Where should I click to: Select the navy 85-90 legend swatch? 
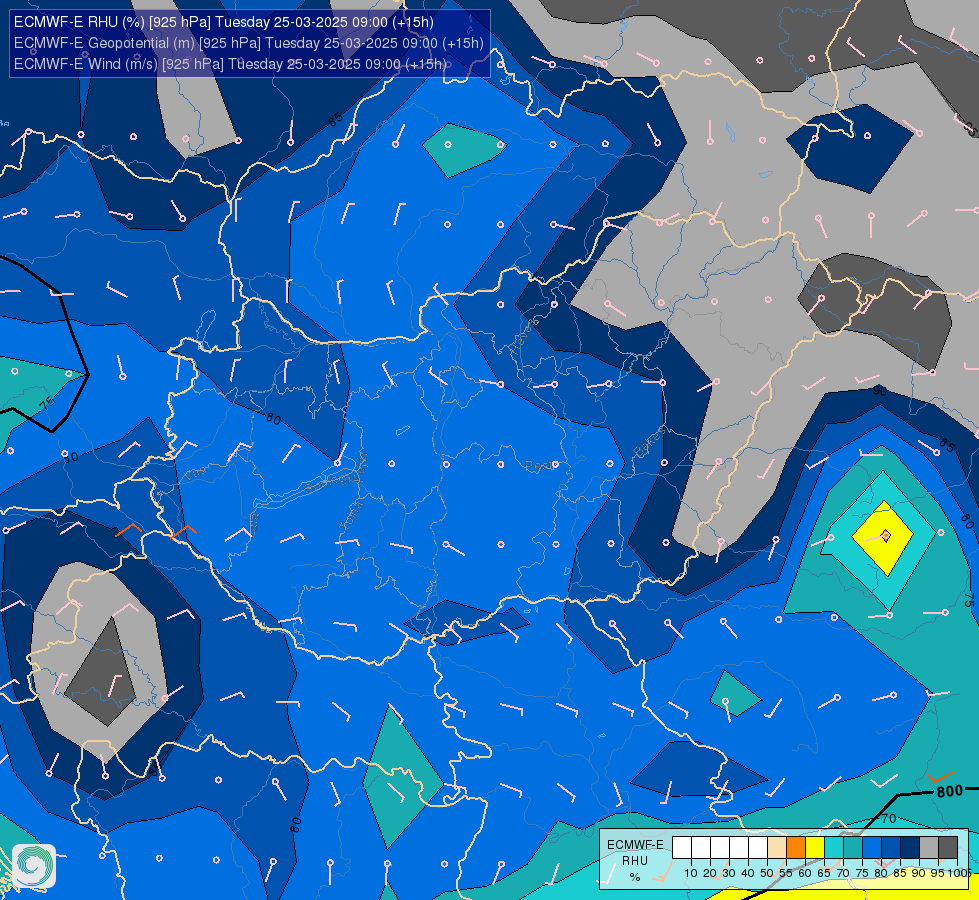pos(910,848)
